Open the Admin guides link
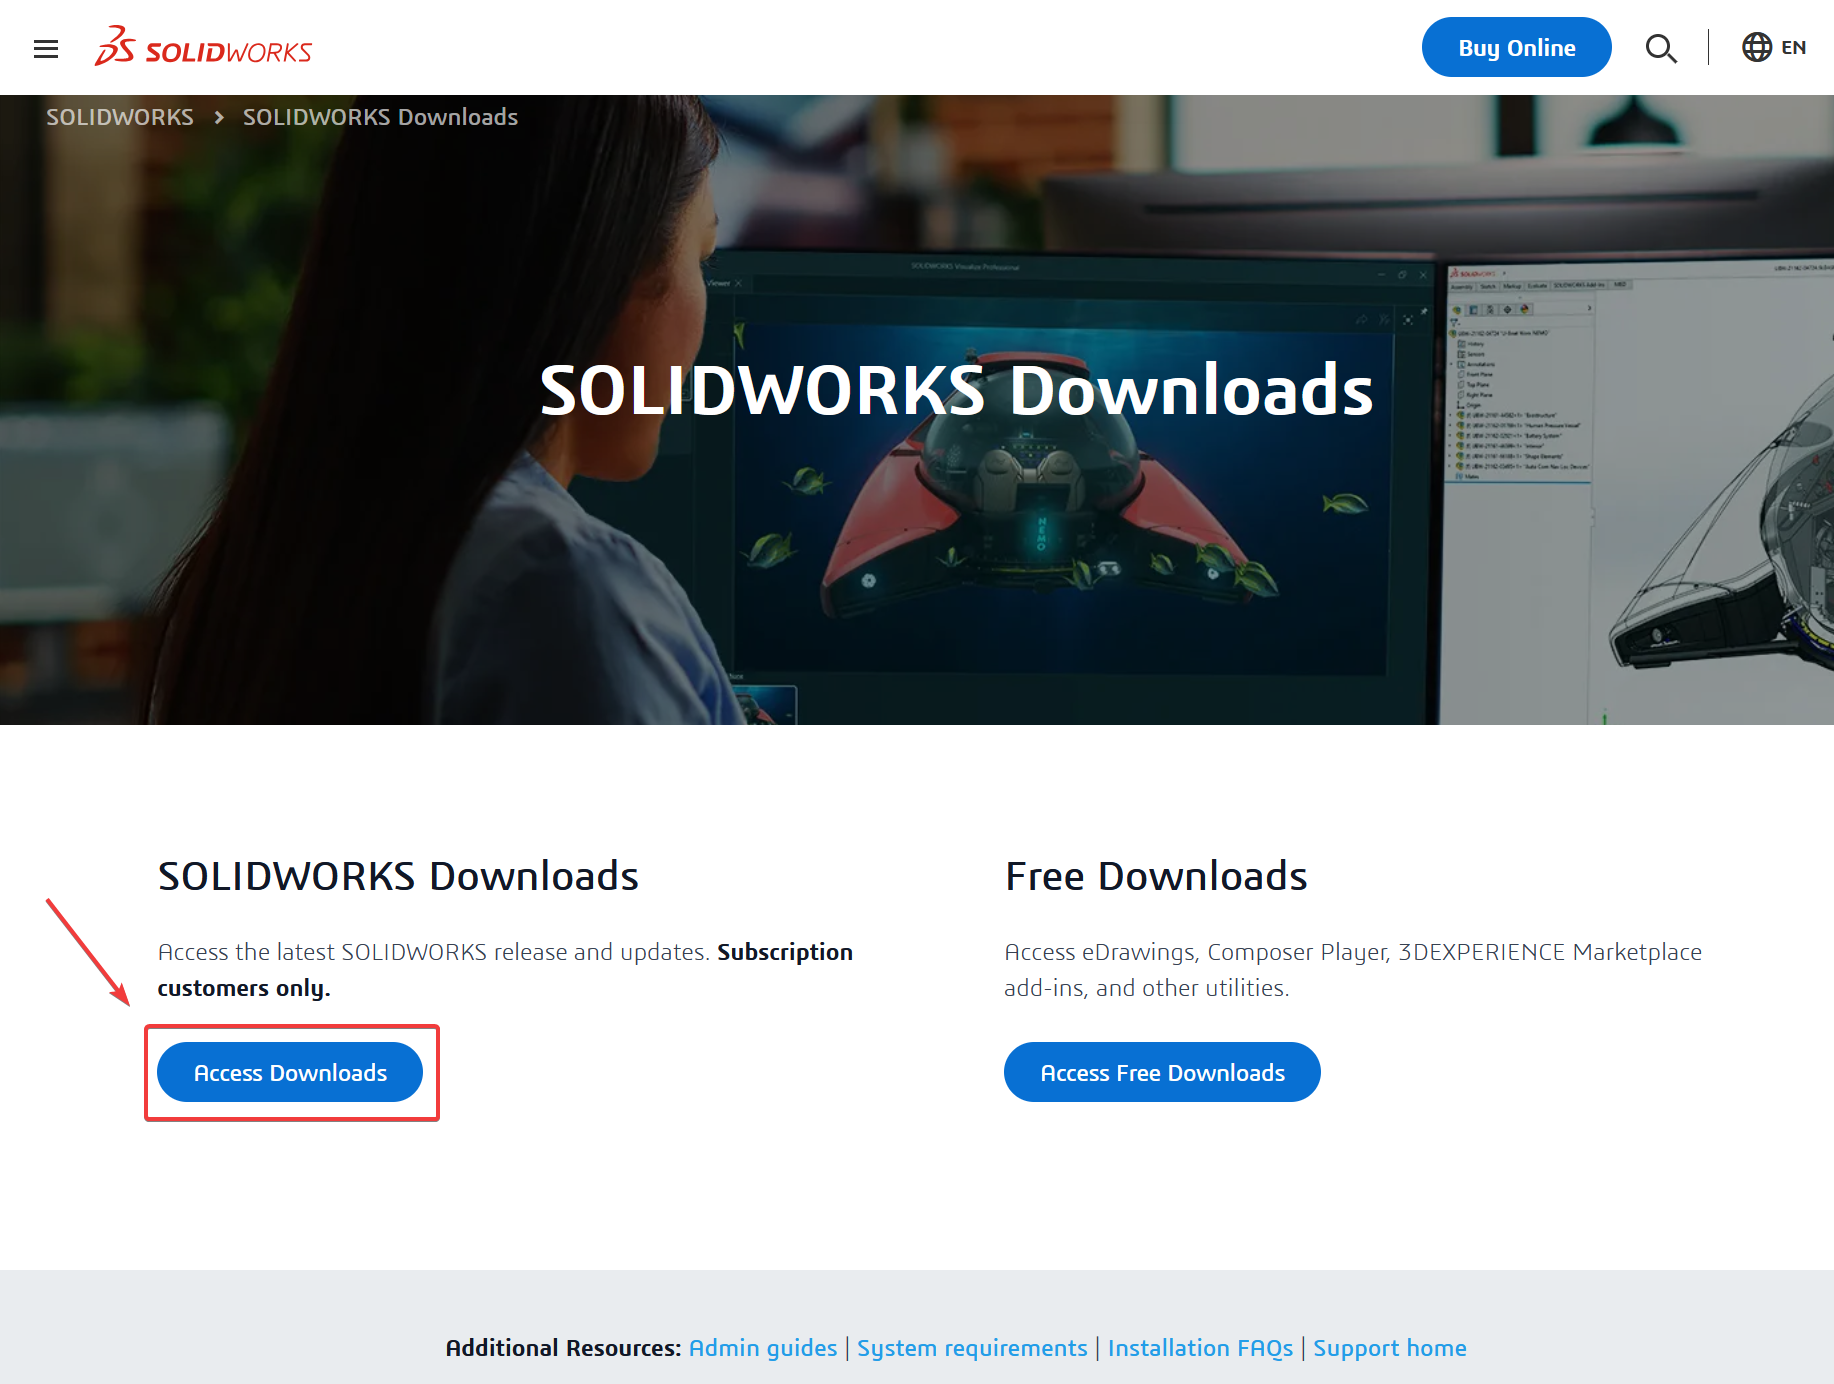Image resolution: width=1834 pixels, height=1384 pixels. 763,1348
